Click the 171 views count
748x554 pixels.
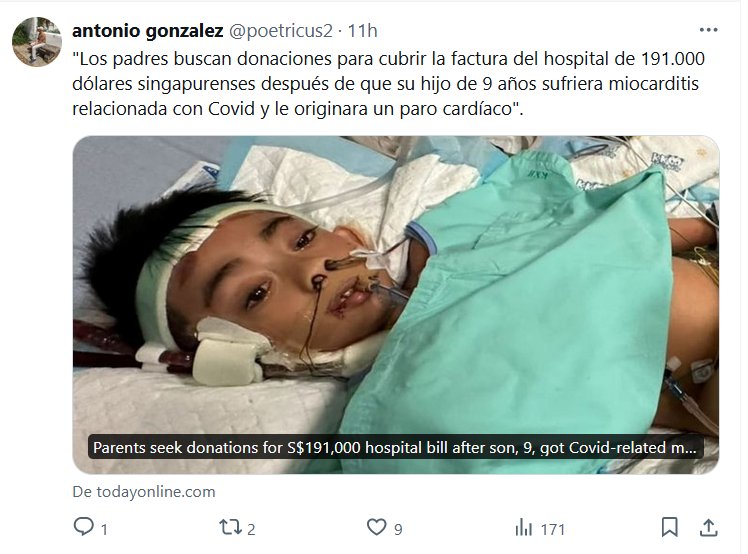(553, 530)
